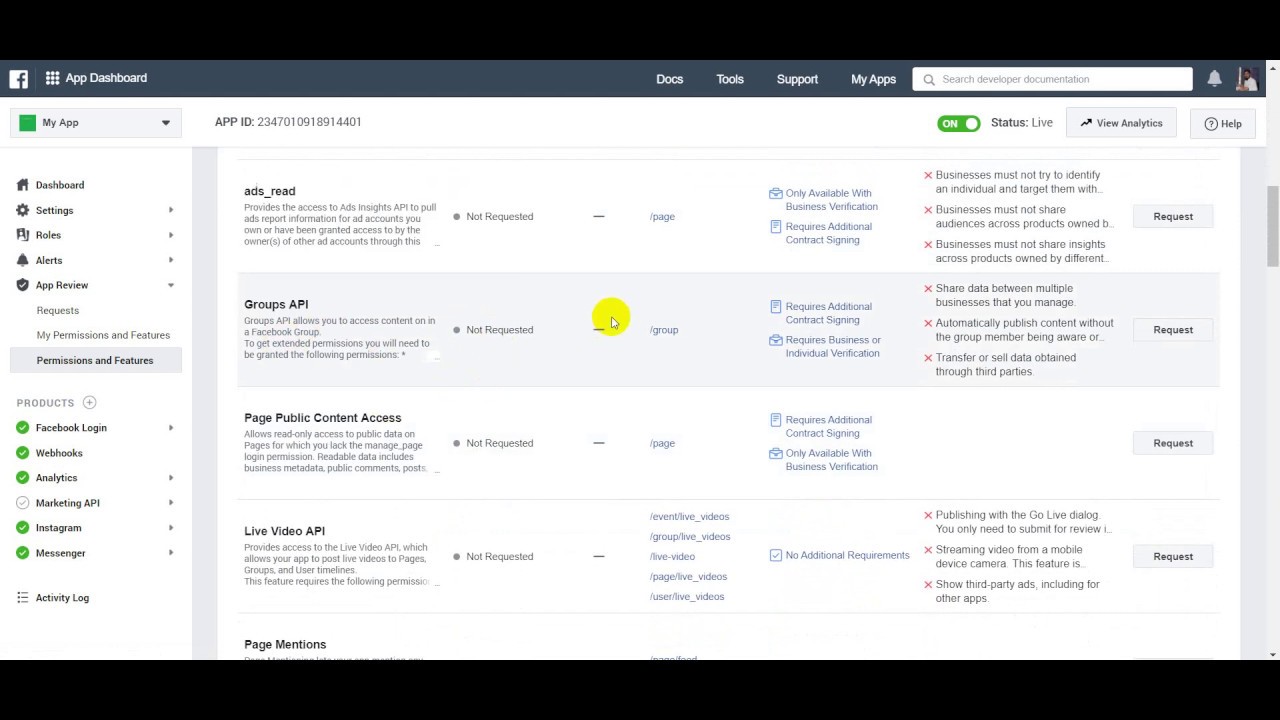Viewport: 1280px width, 720px height.
Task: Select the Permissions and Features sidebar item
Action: click(x=96, y=360)
